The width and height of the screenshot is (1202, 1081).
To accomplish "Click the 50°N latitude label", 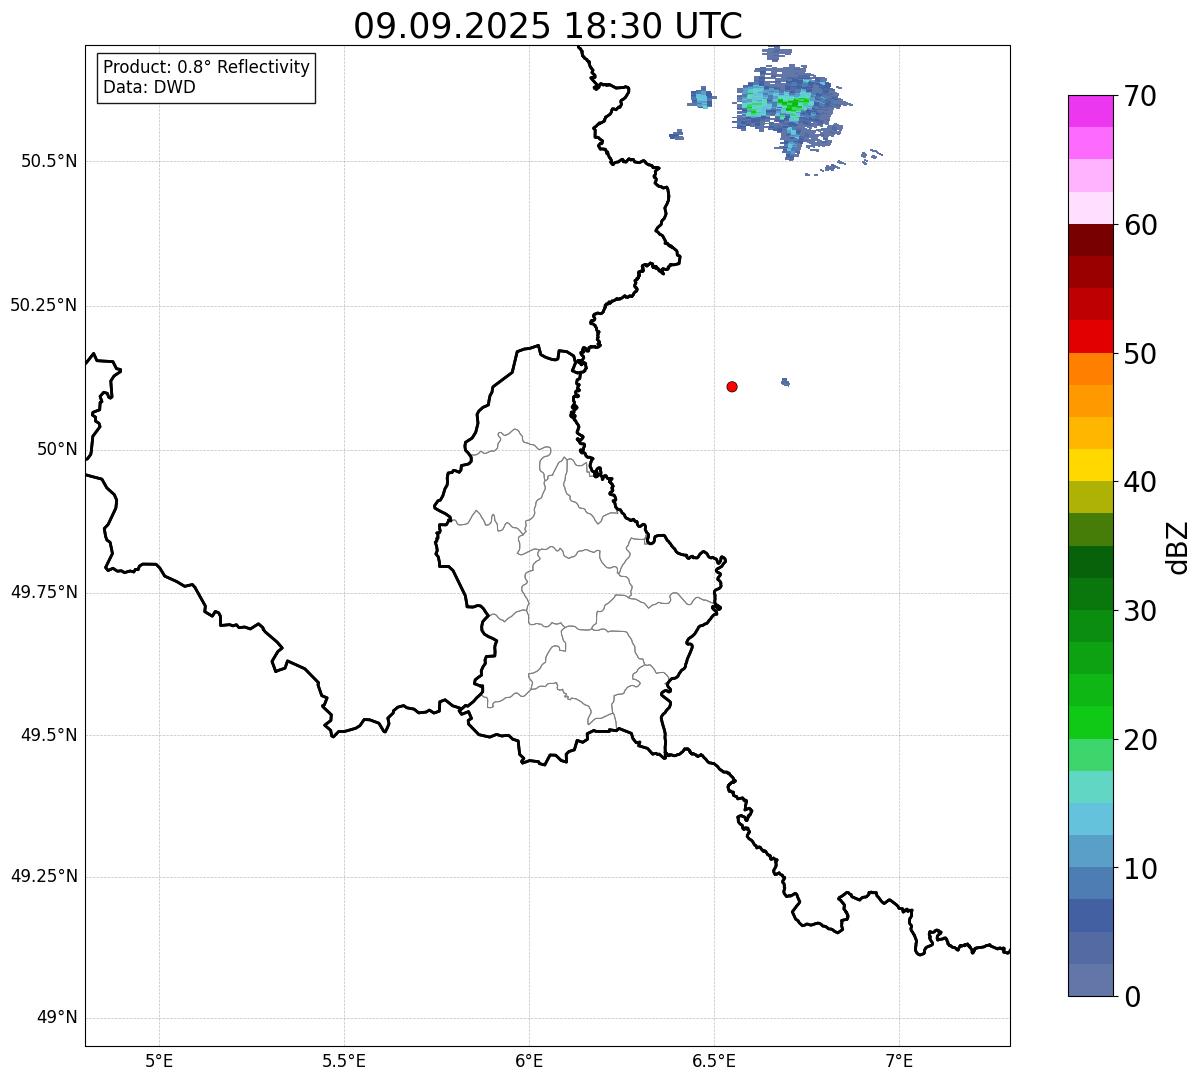I will click(57, 449).
